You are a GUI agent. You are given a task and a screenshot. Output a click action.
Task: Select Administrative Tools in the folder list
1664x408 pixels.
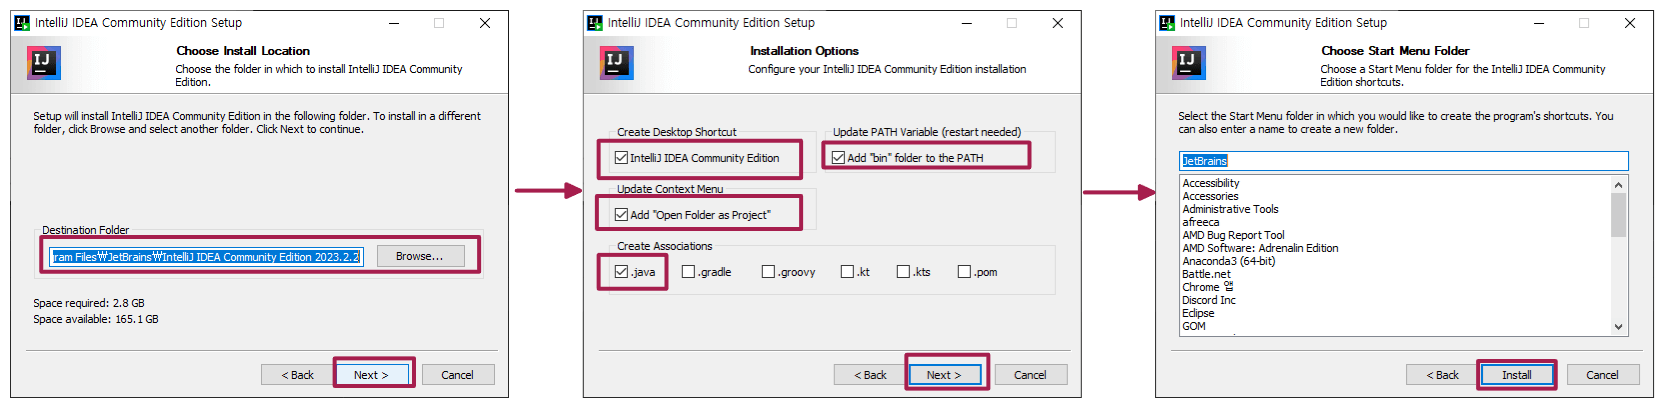click(x=1230, y=209)
